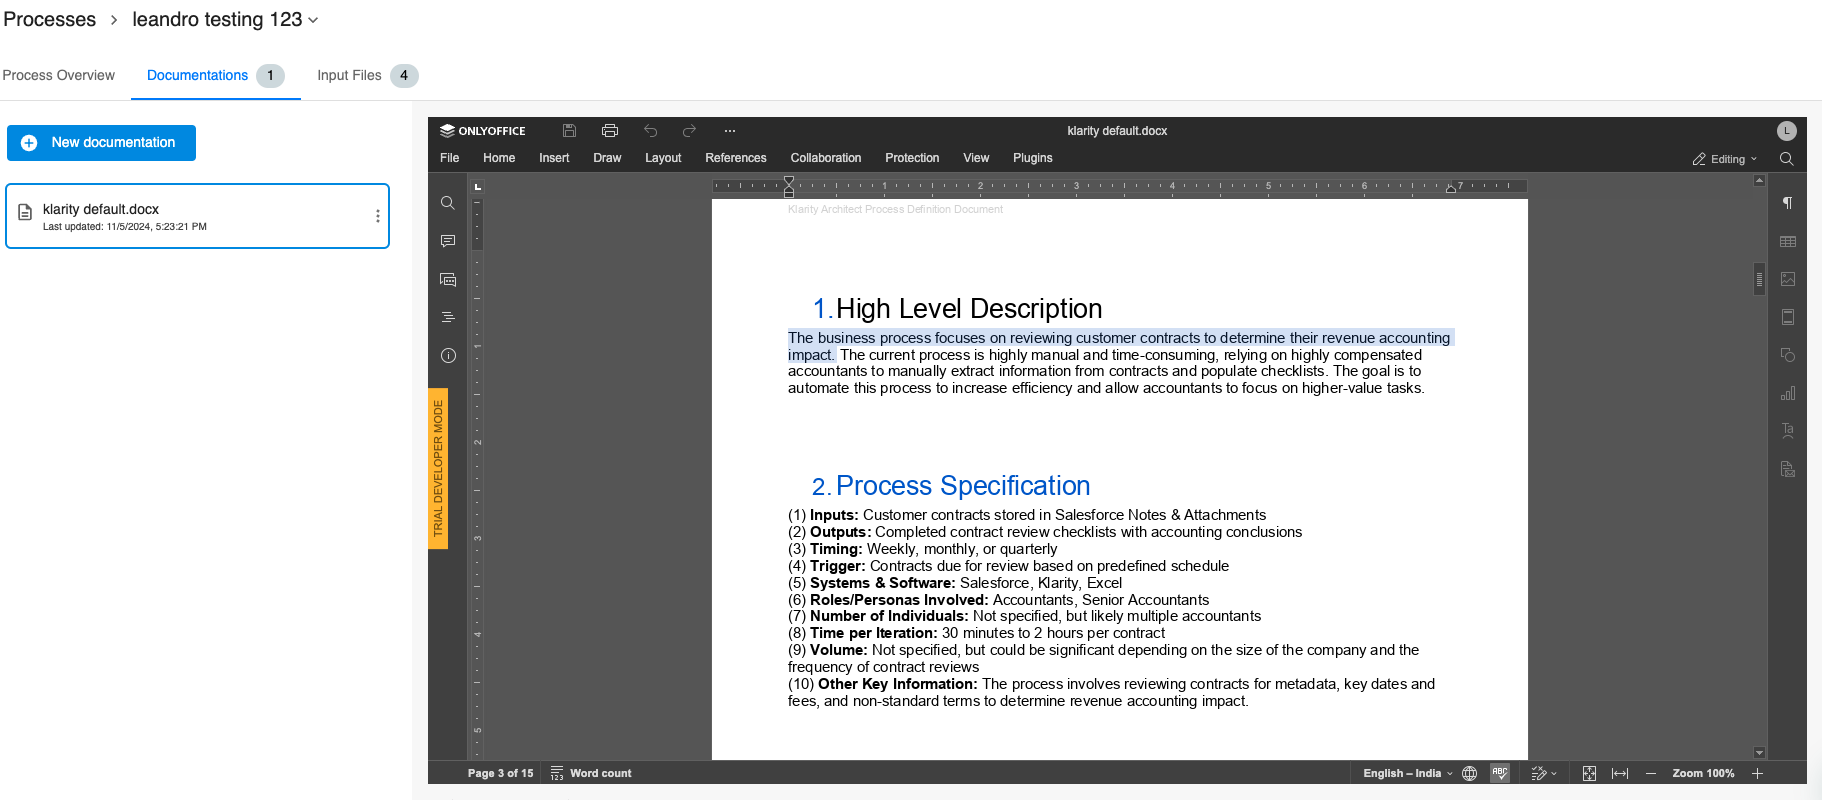1822x800 pixels.
Task: Open text art settings in right sidebar
Action: pos(1788,431)
